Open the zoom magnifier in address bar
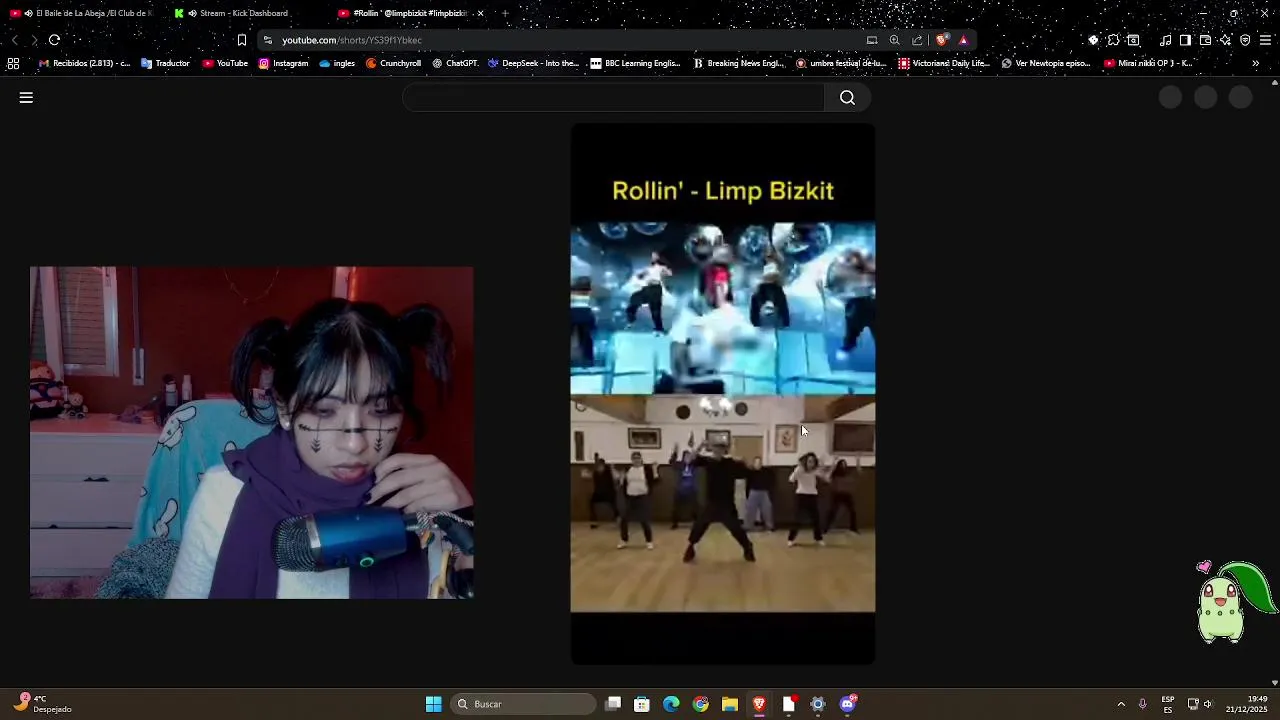This screenshot has height=720, width=1280. click(894, 40)
